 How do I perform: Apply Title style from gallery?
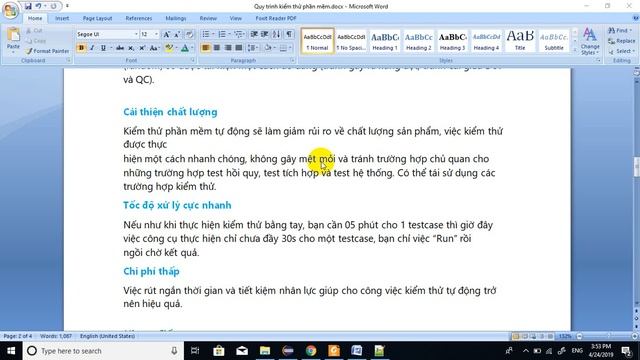click(520, 41)
